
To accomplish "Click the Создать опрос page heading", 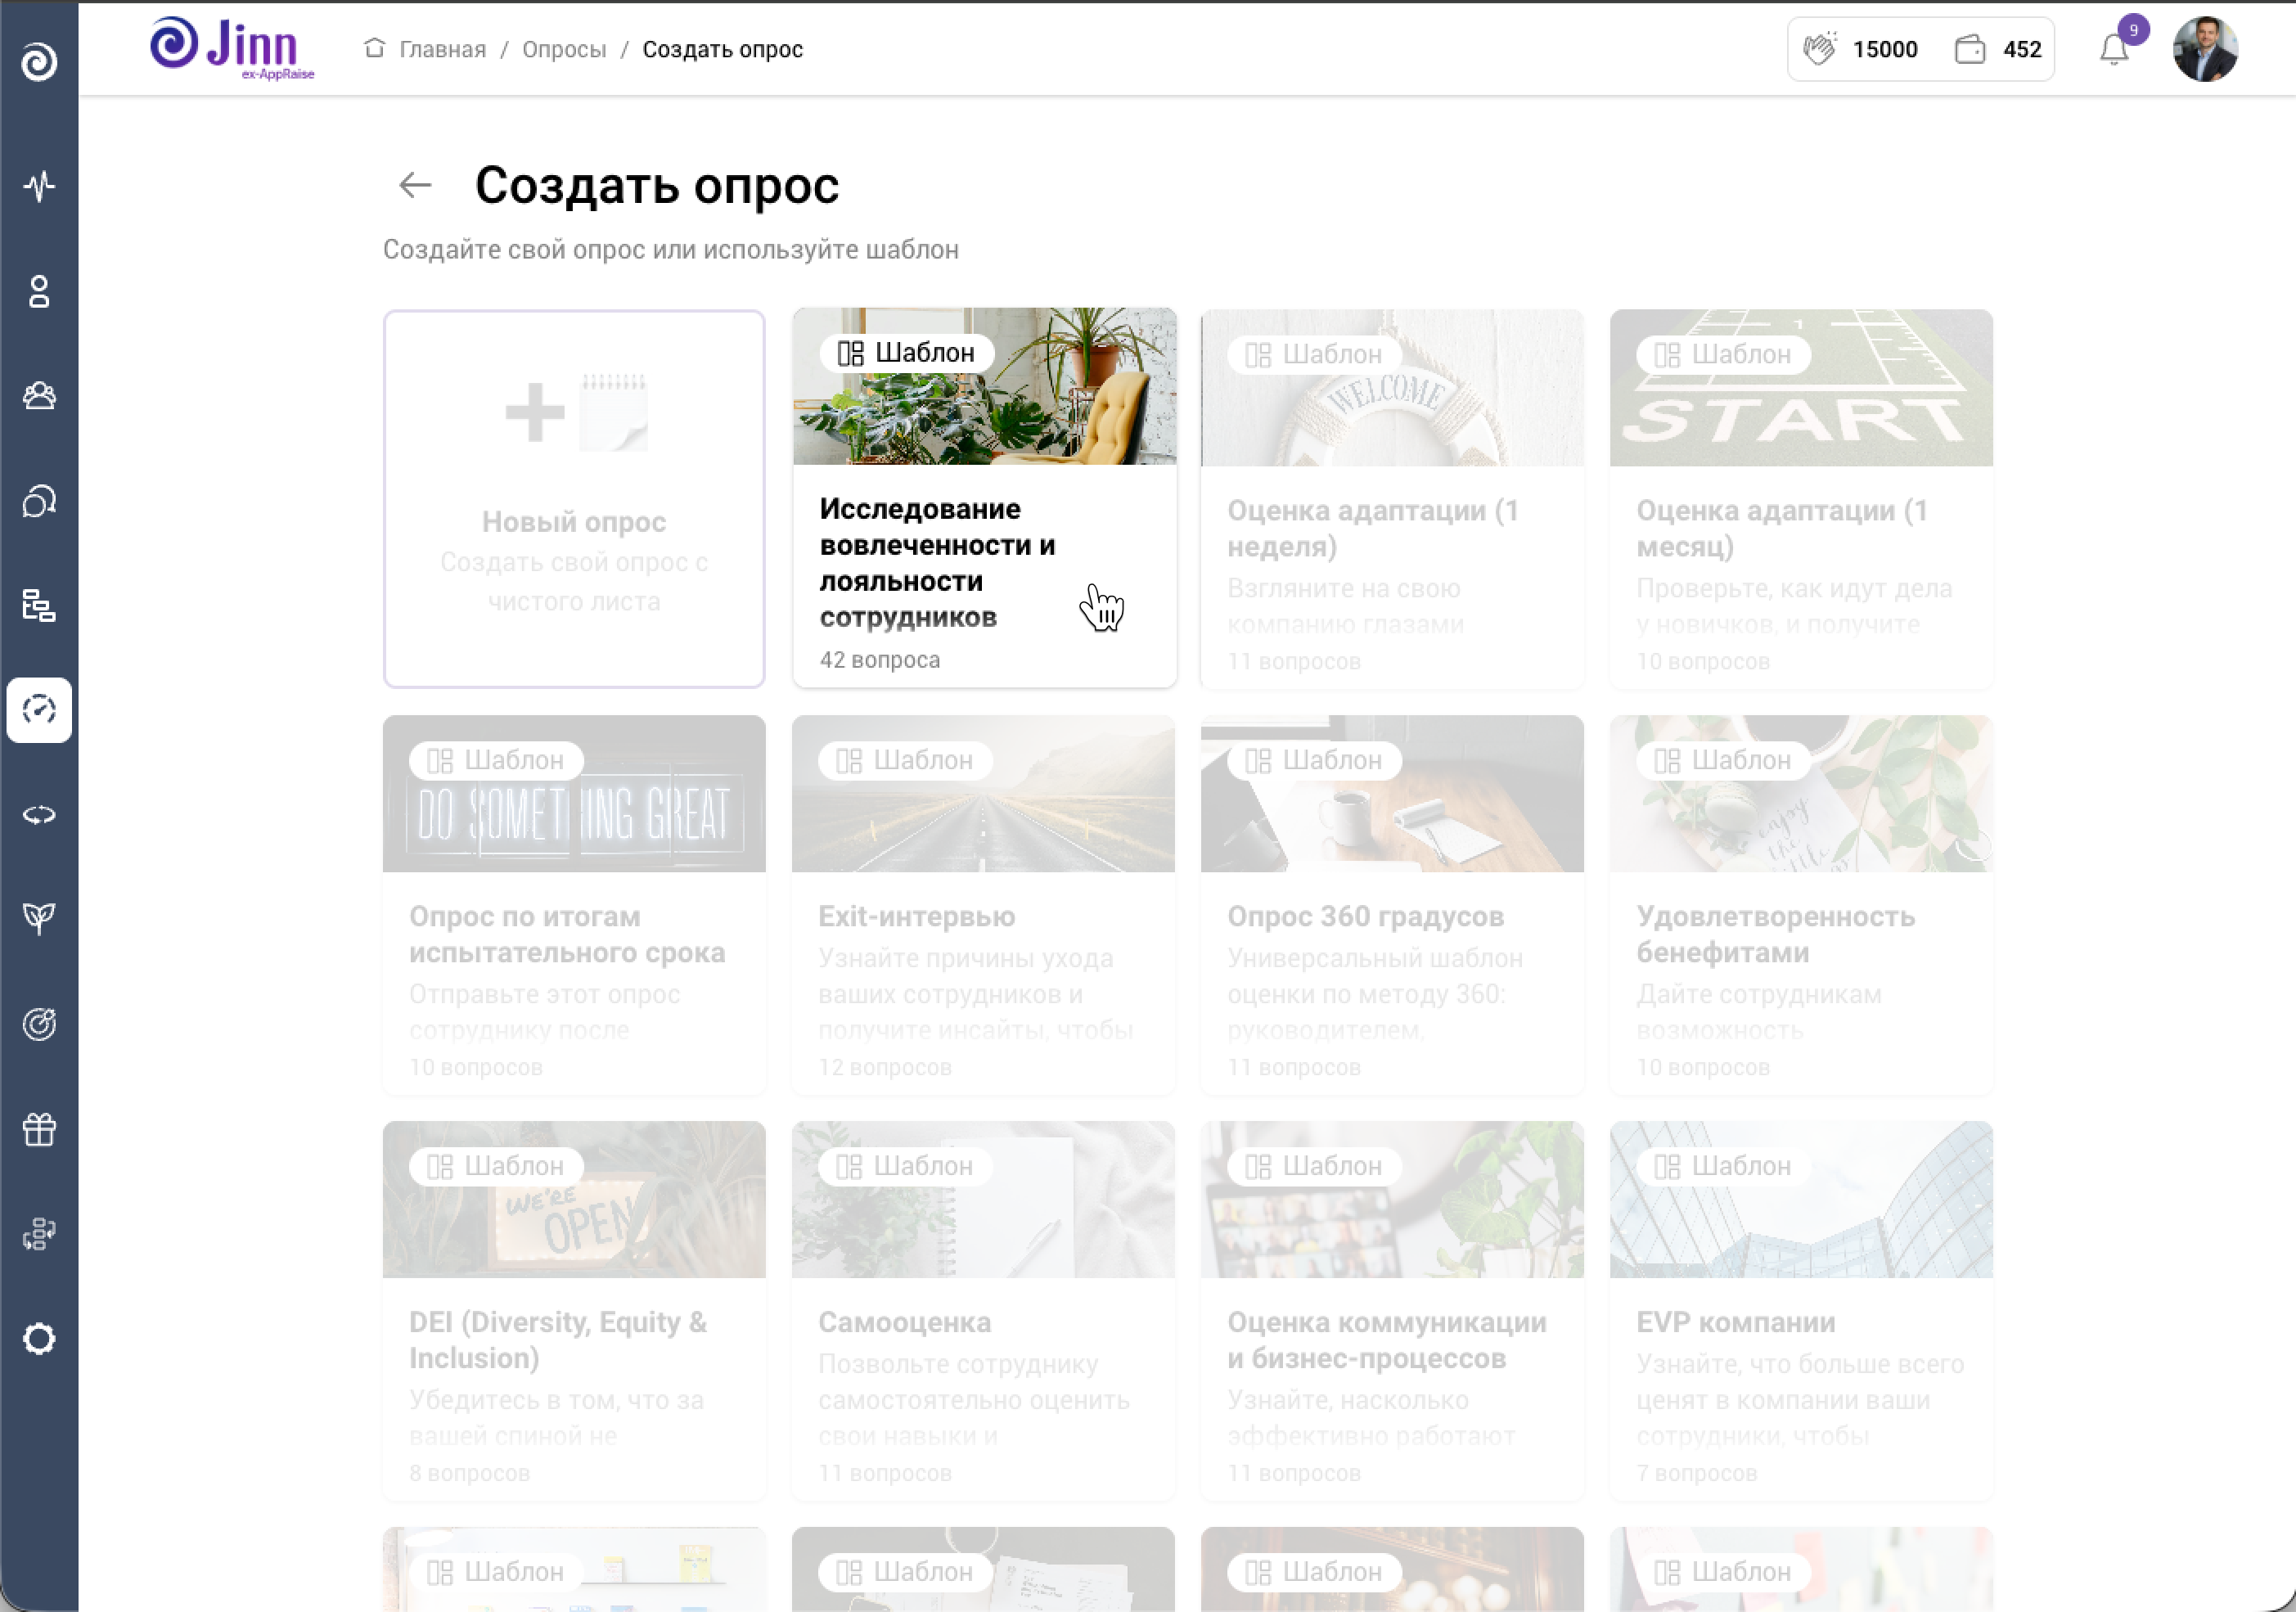I will pyautogui.click(x=657, y=186).
